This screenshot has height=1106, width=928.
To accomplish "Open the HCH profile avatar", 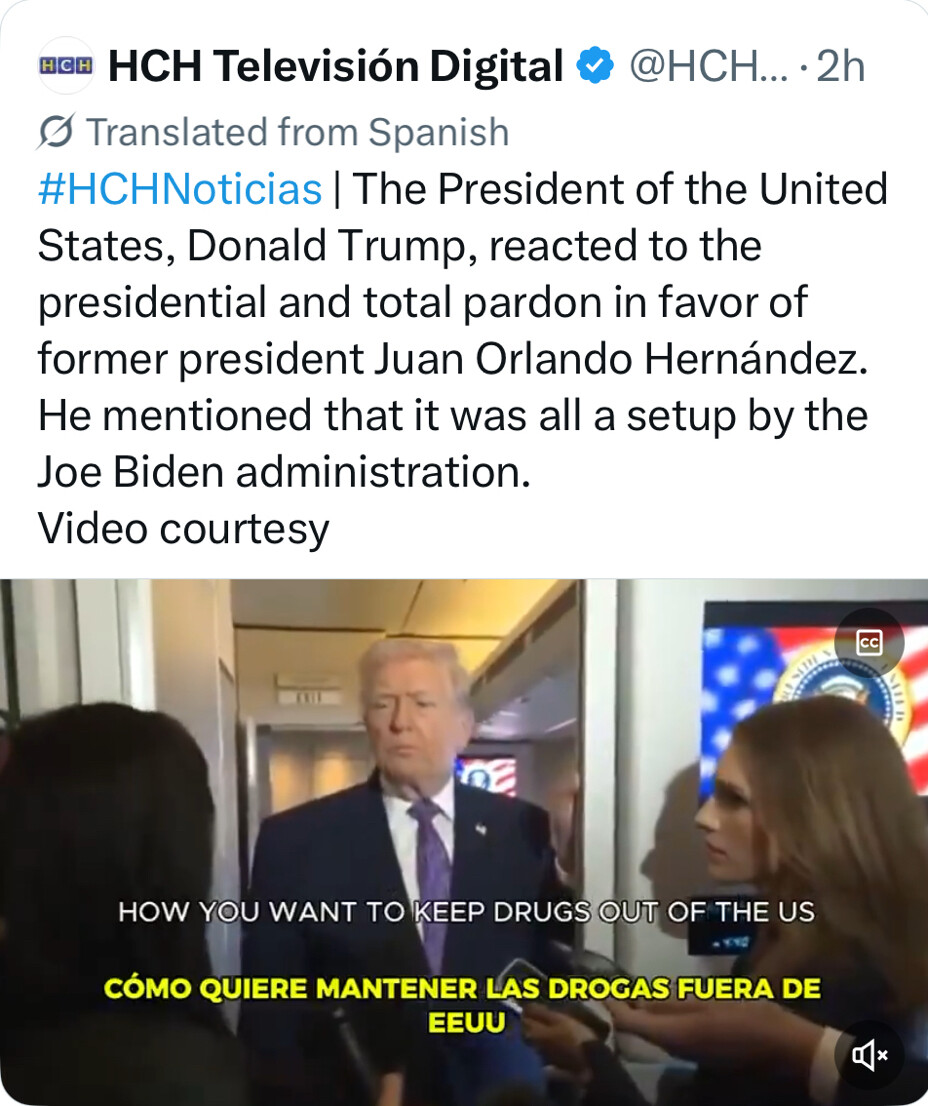I will click(65, 66).
